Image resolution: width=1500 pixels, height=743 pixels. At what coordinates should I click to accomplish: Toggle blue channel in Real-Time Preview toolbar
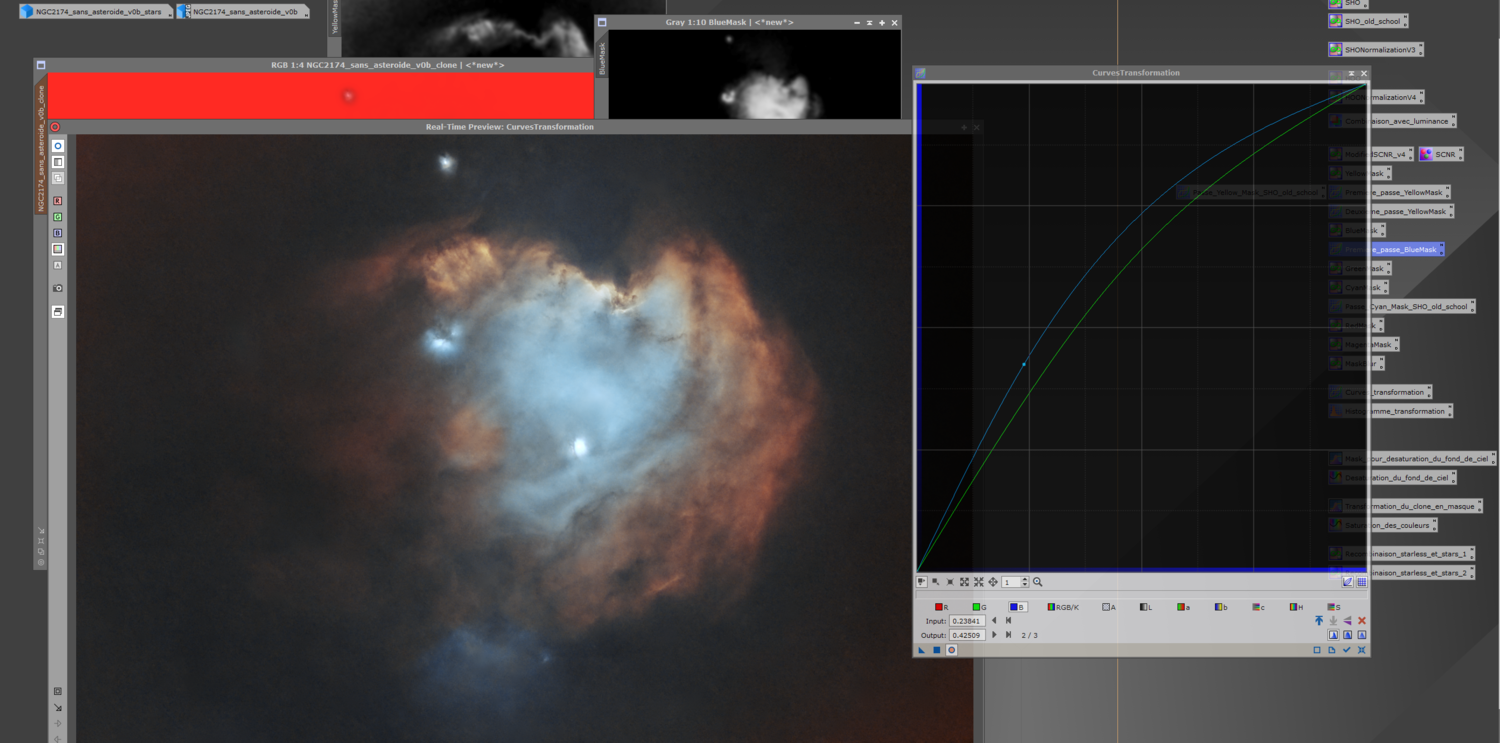58,233
